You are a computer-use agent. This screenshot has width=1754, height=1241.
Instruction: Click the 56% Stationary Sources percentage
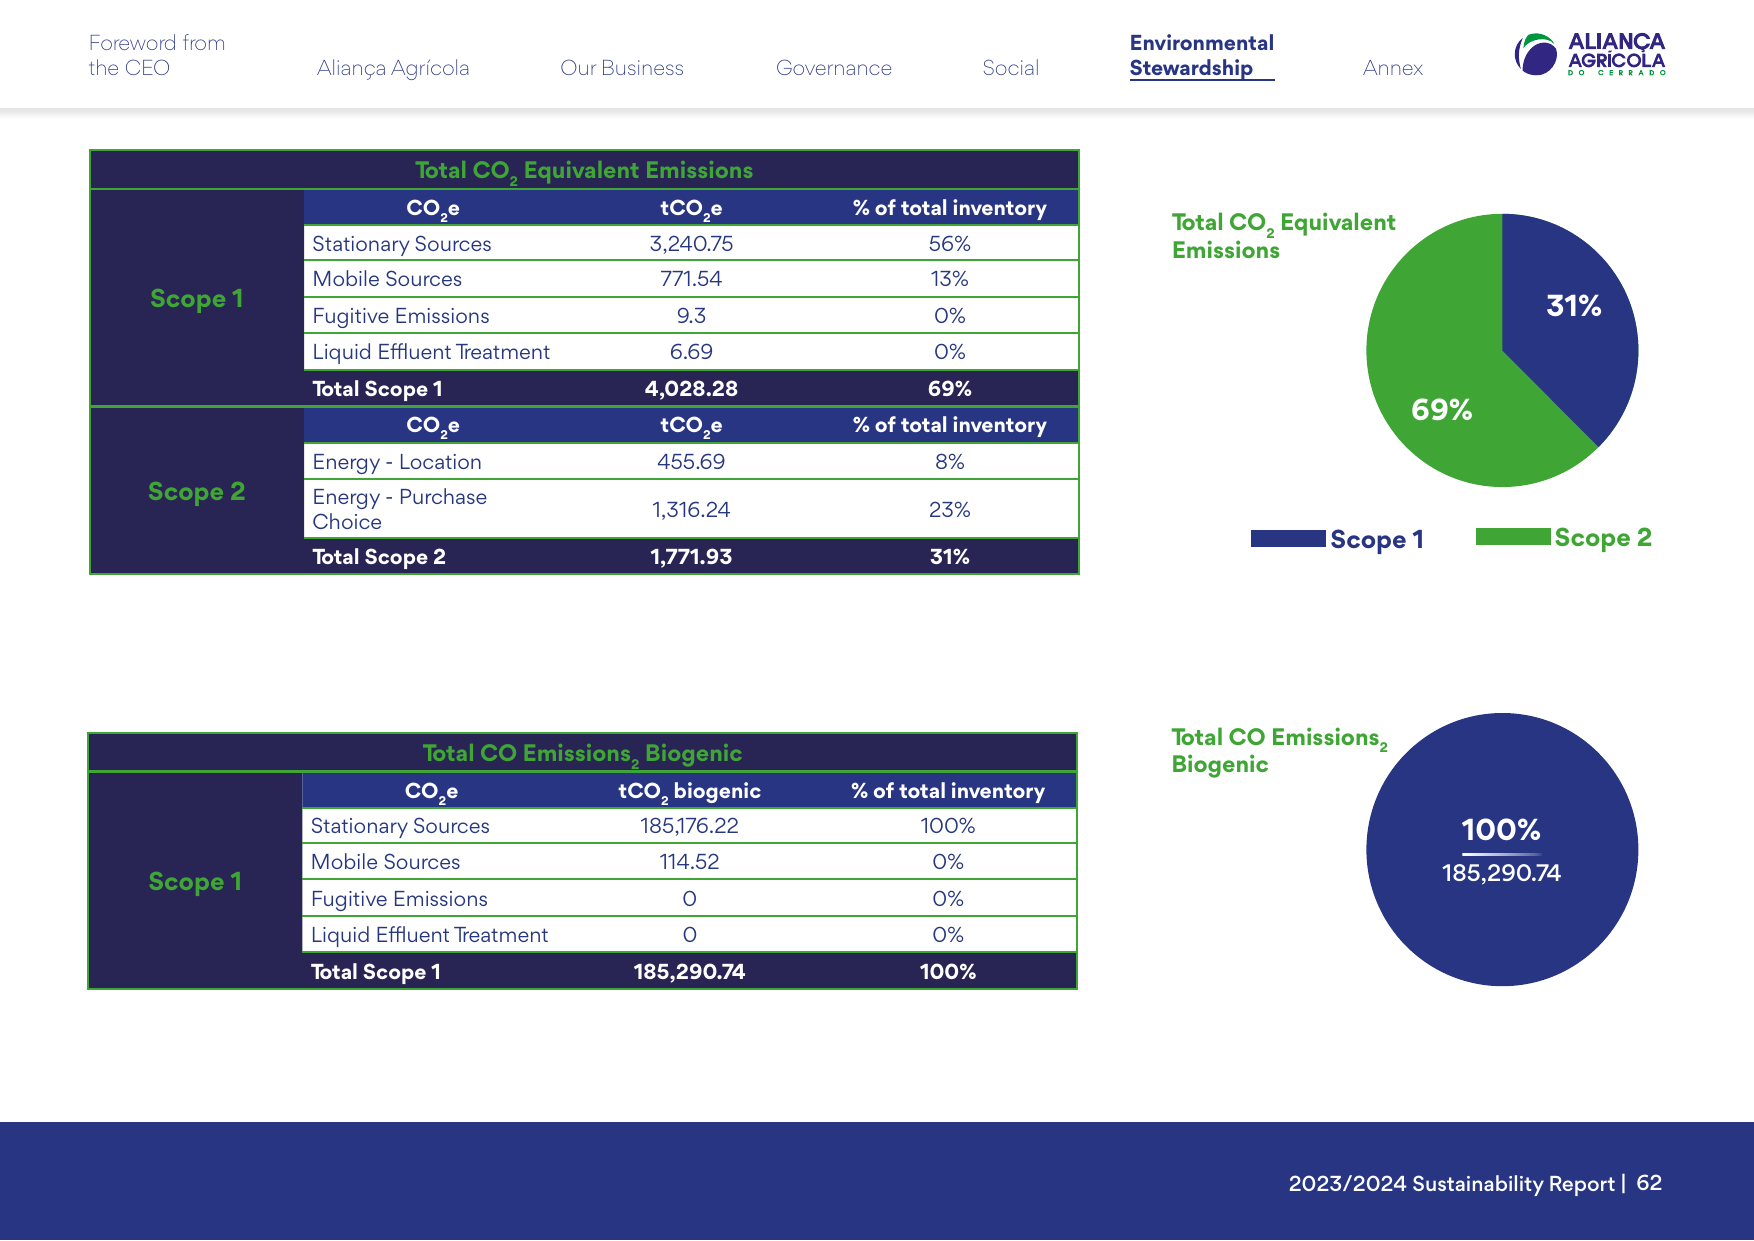pos(950,244)
